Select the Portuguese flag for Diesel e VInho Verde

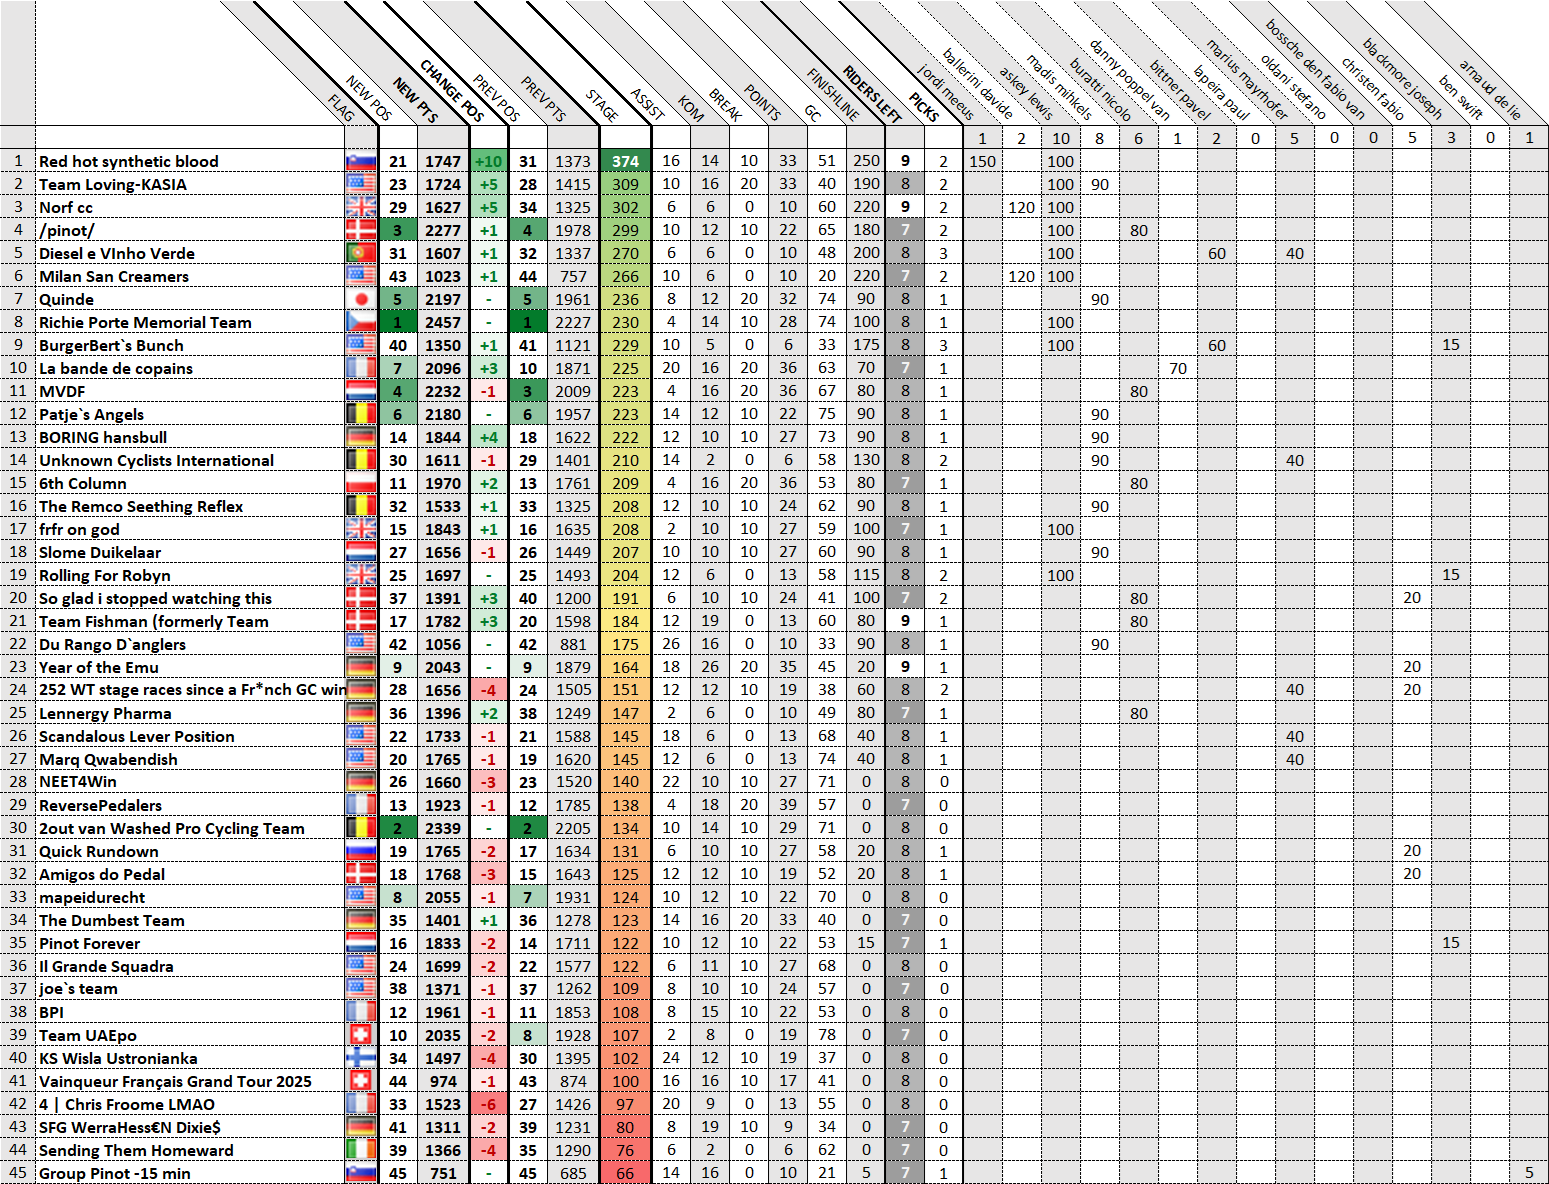(361, 253)
